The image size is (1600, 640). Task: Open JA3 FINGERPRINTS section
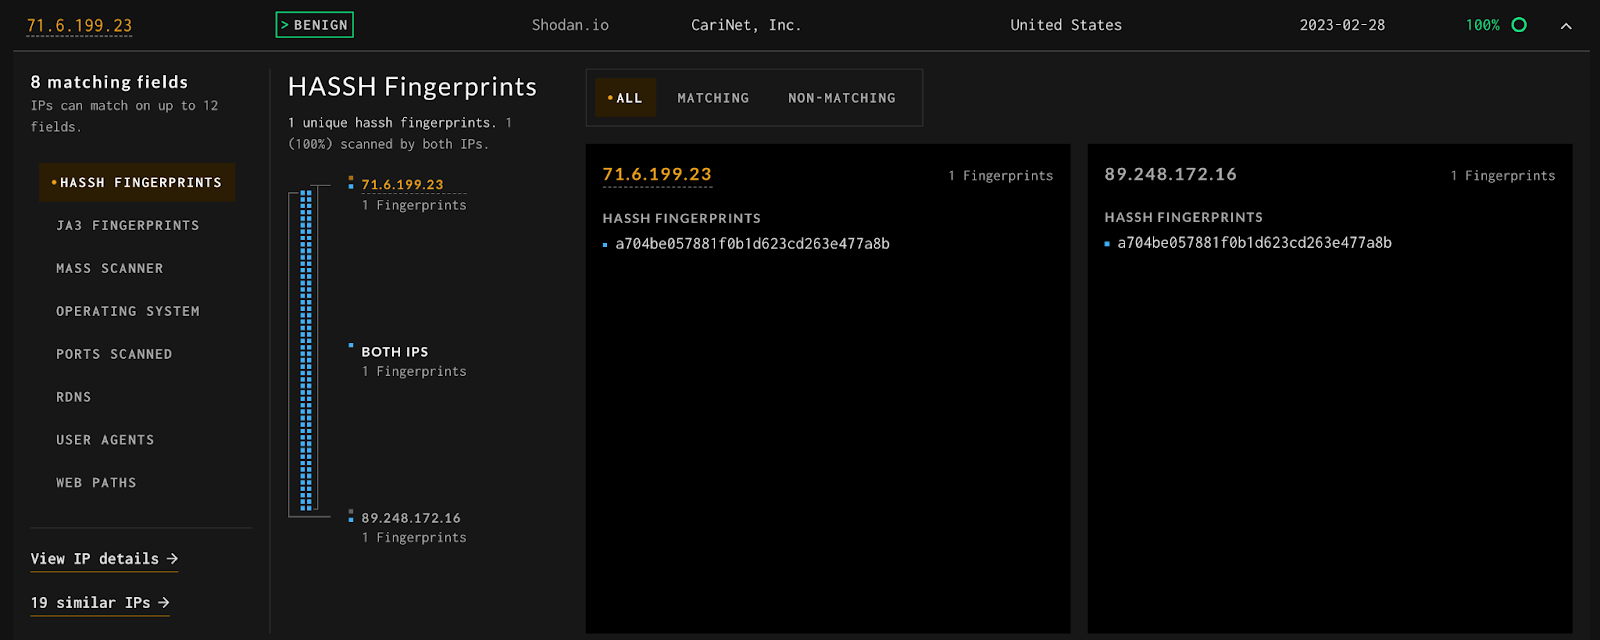[x=128, y=225]
